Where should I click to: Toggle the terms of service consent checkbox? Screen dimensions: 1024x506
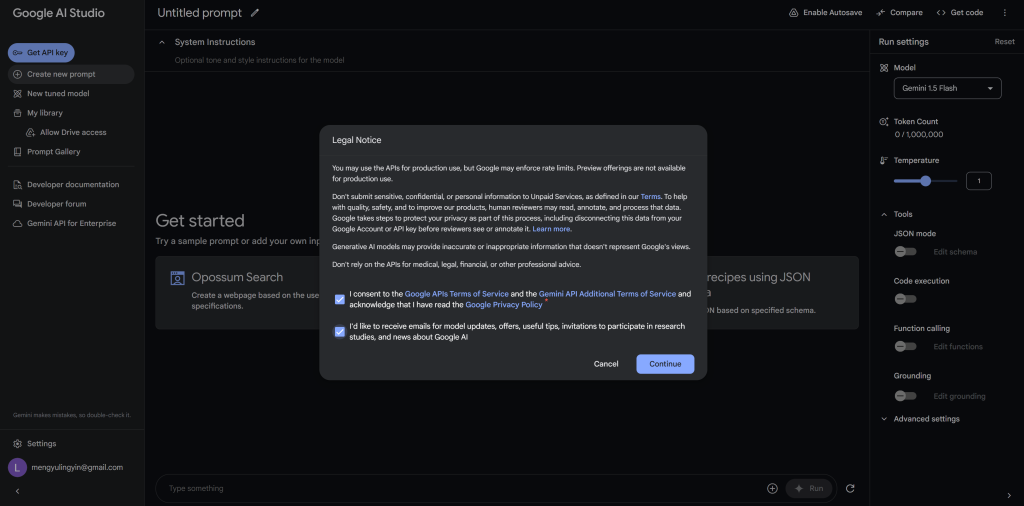click(340, 300)
